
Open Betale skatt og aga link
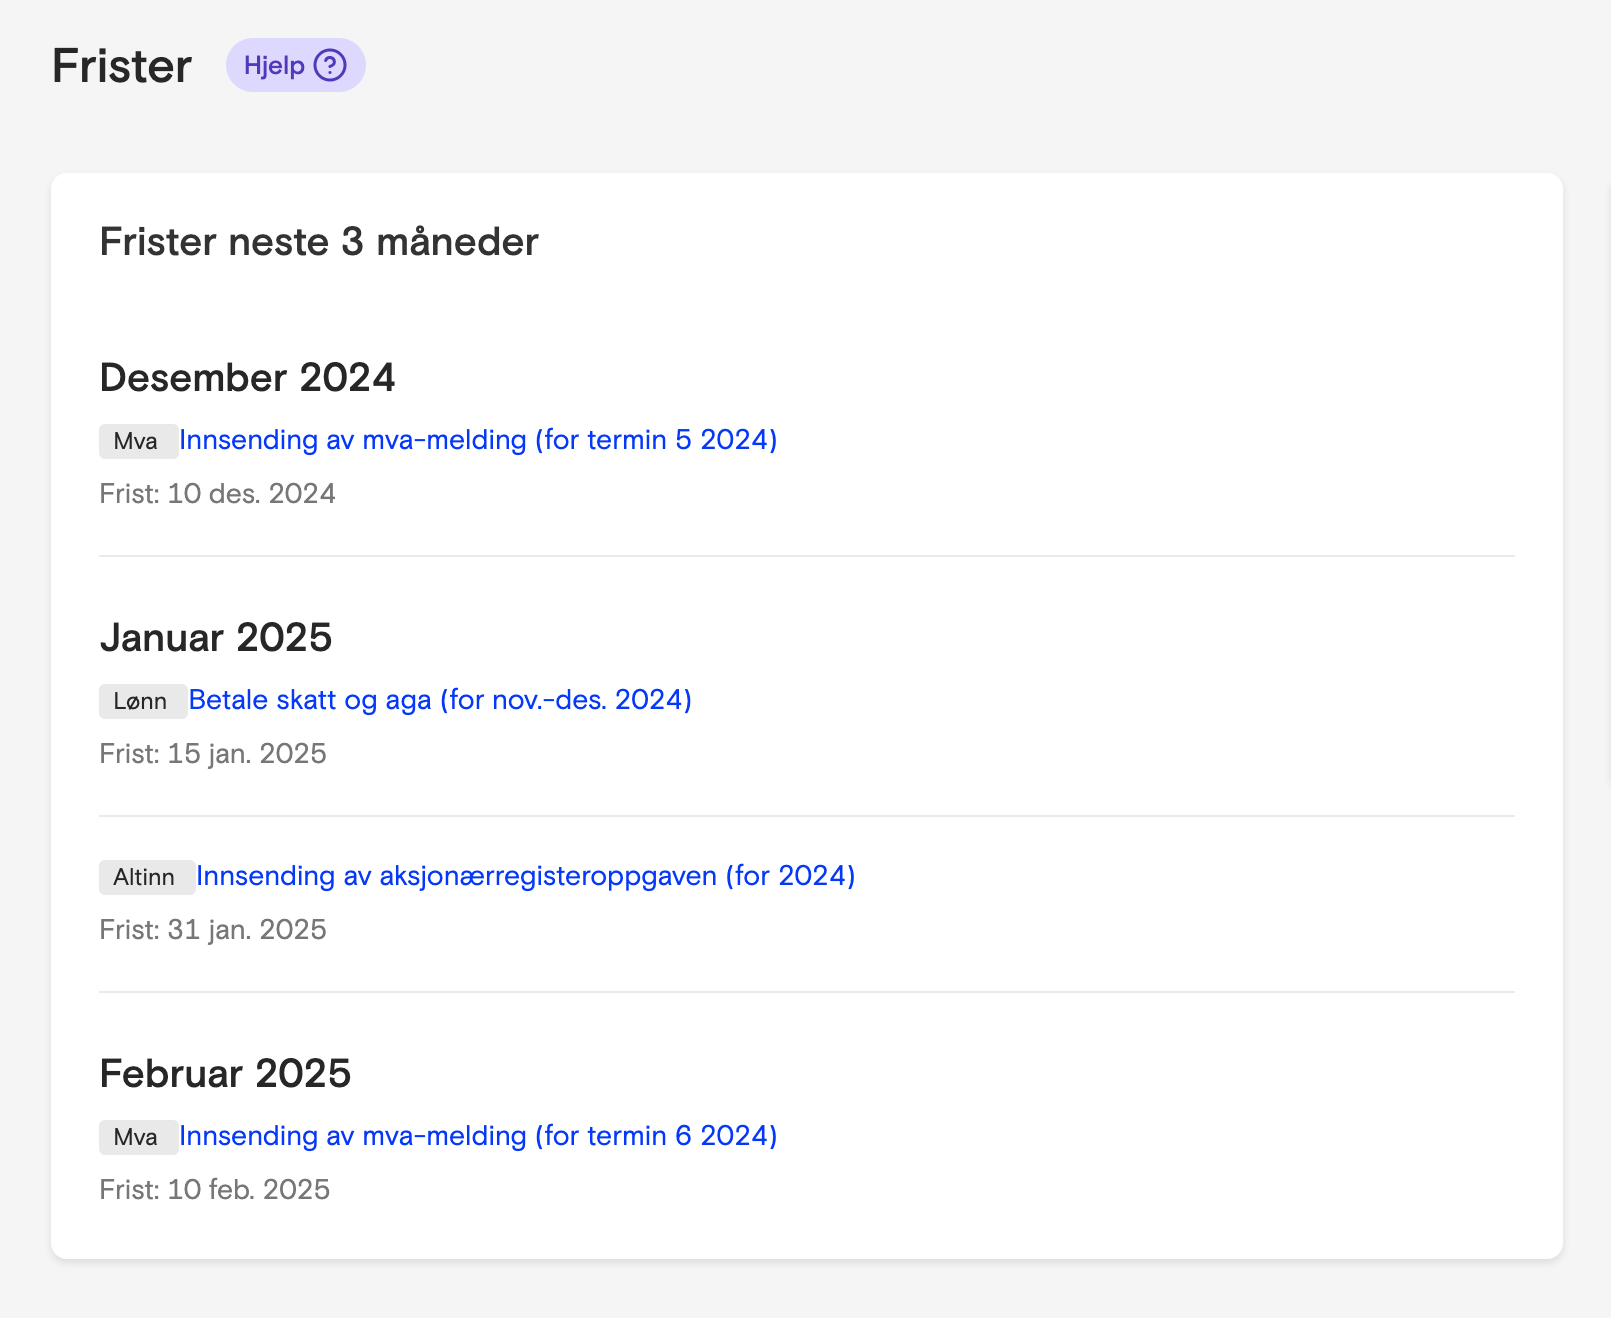click(440, 700)
